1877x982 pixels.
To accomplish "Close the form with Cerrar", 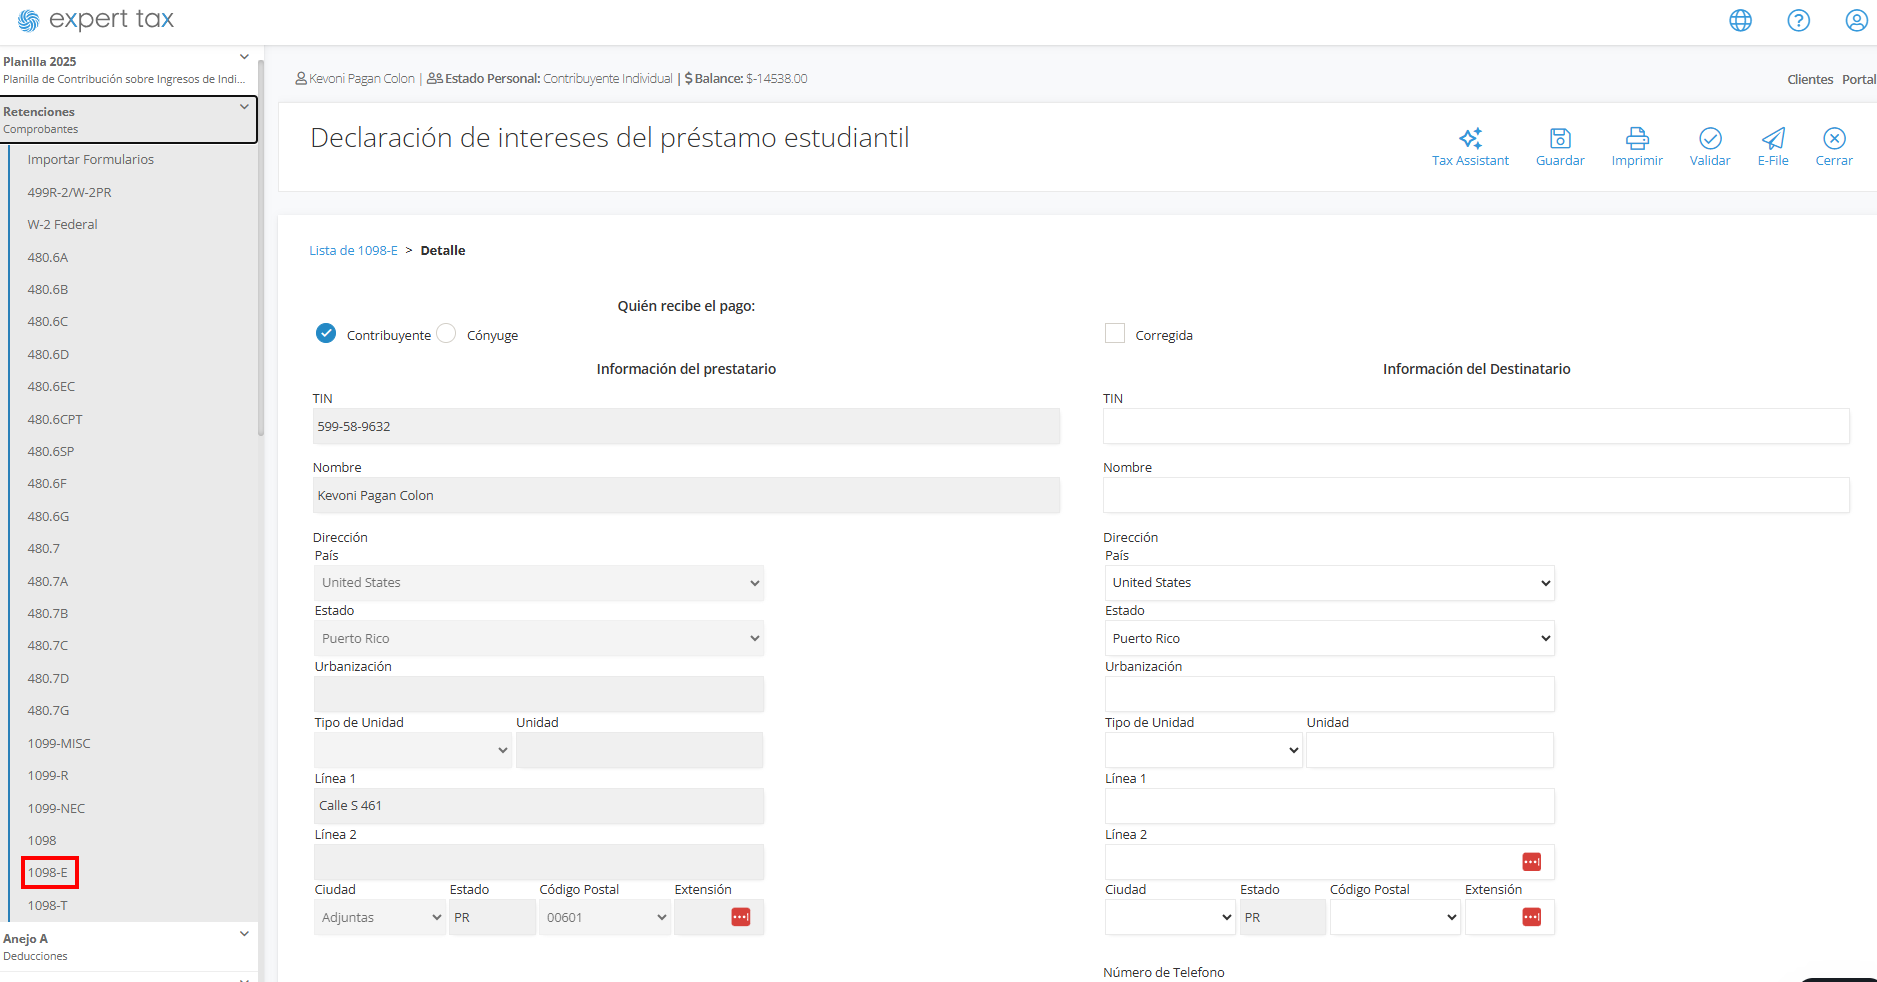I will pos(1834,147).
